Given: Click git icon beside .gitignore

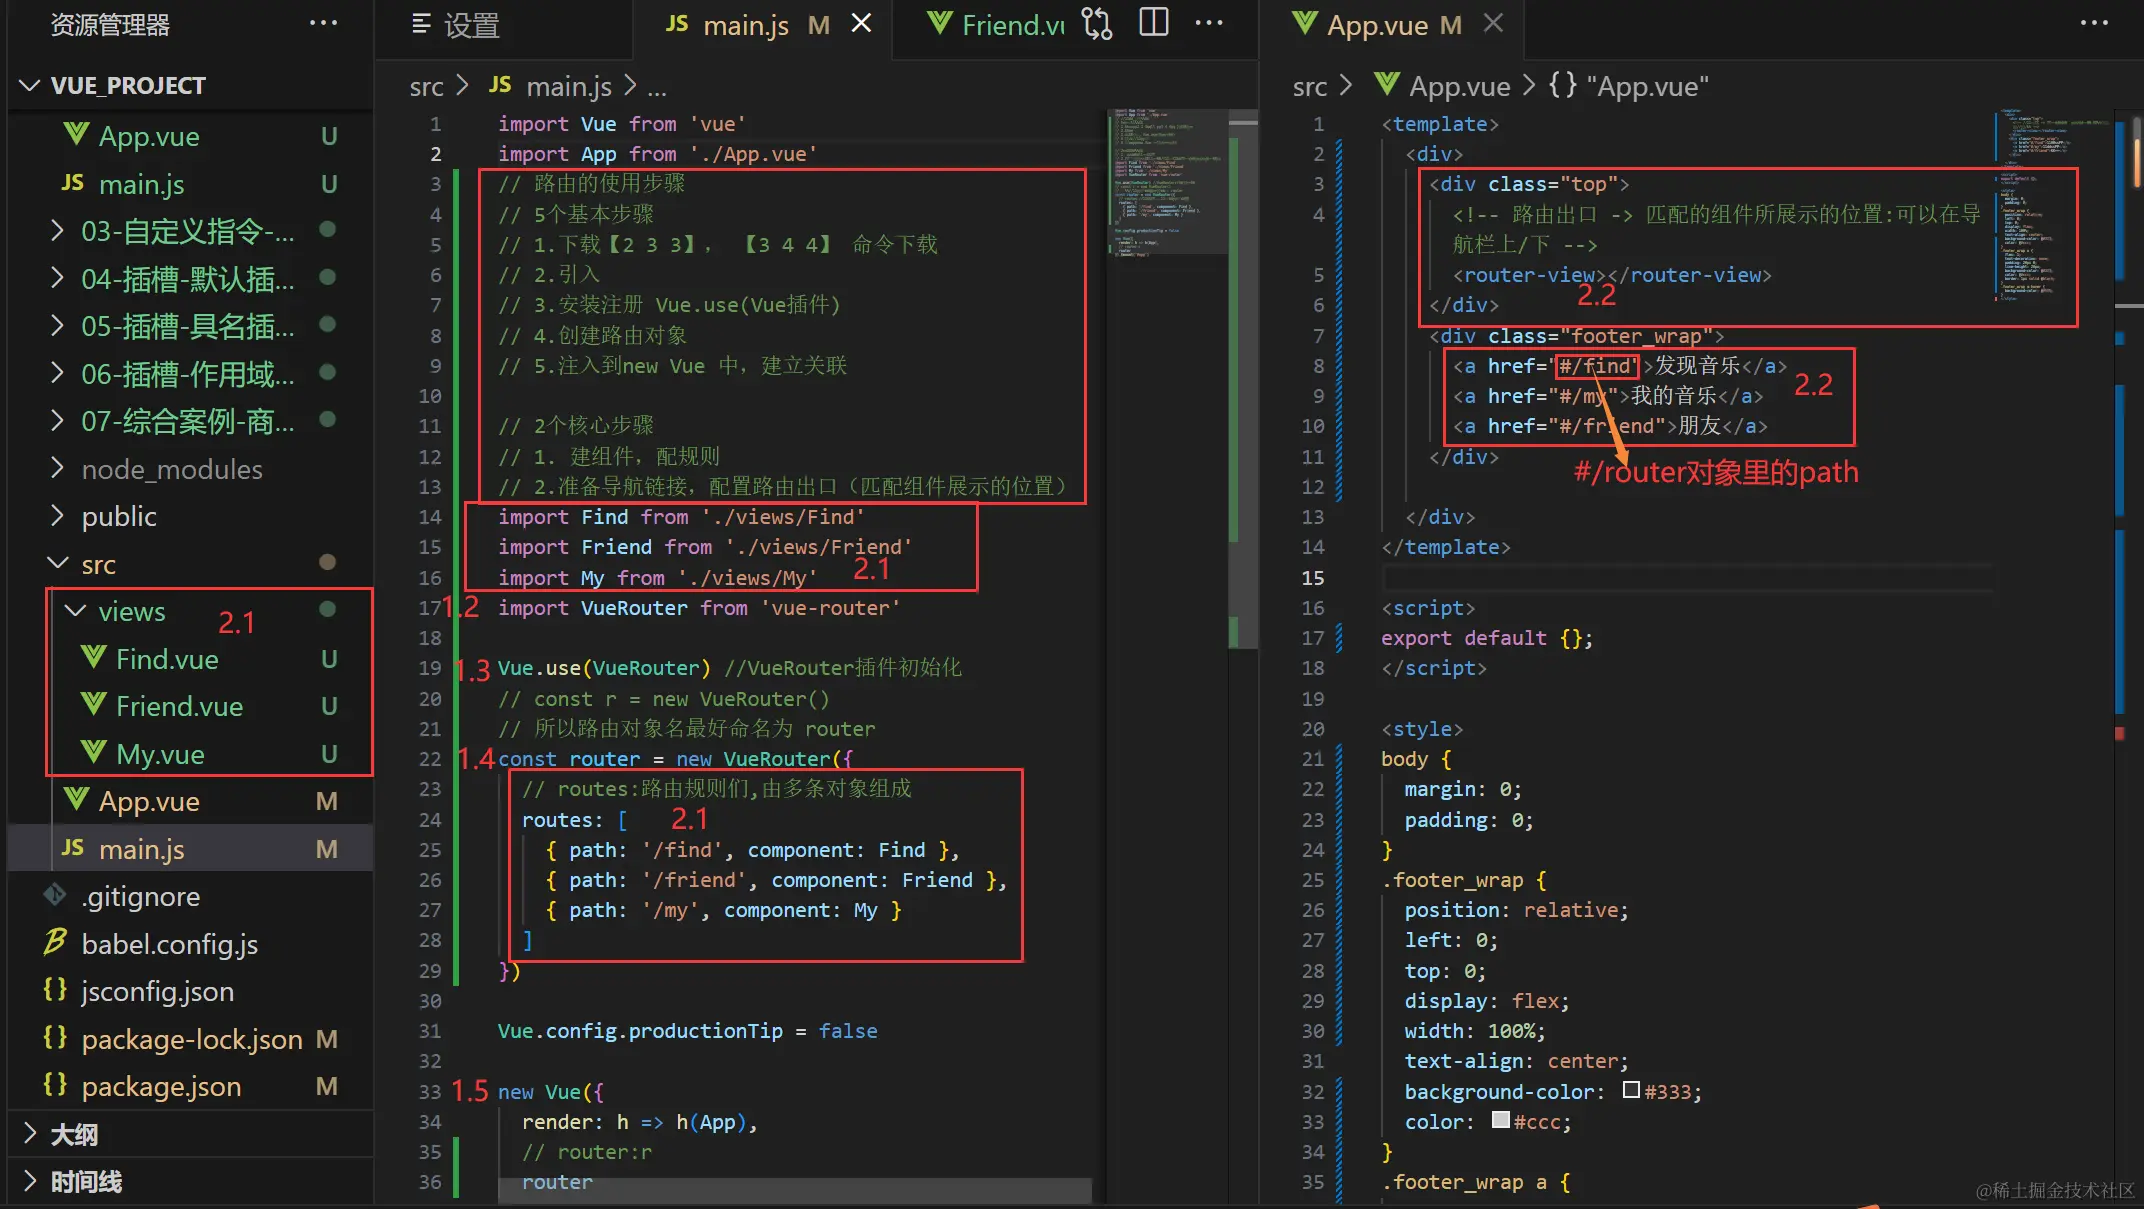Looking at the screenshot, I should click(55, 895).
